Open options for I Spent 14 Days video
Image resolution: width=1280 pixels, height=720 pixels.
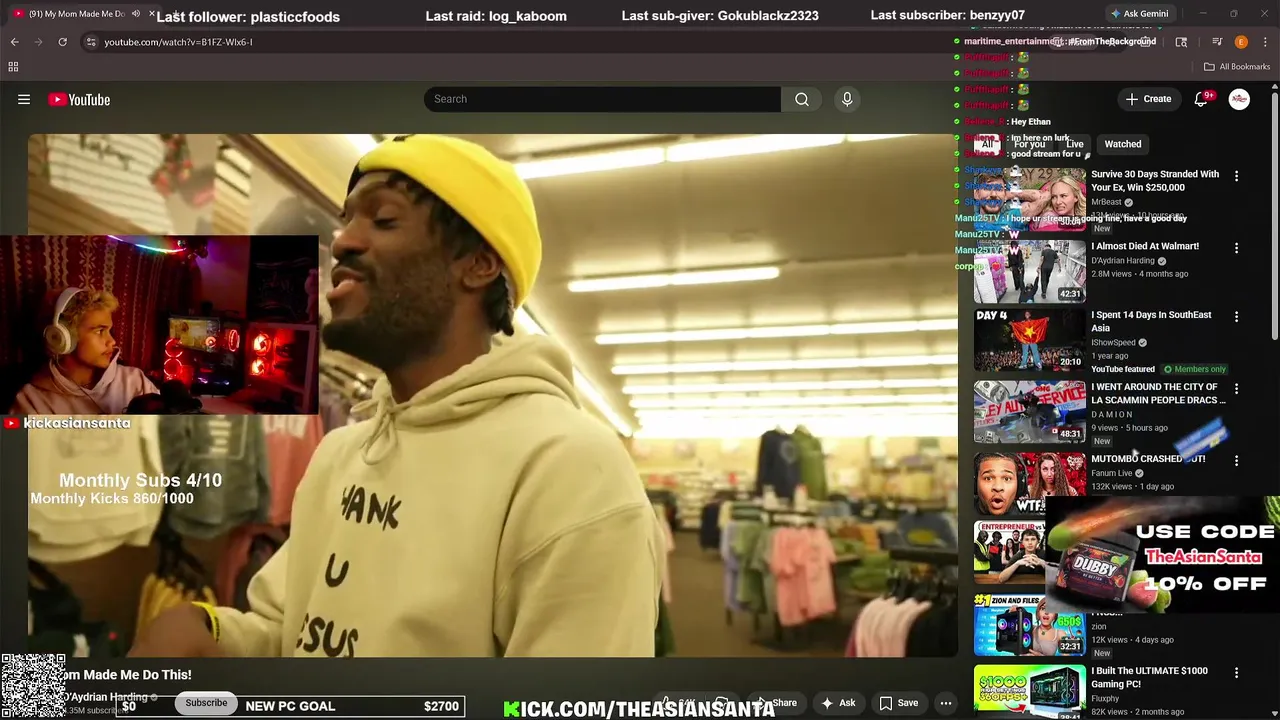(1236, 317)
